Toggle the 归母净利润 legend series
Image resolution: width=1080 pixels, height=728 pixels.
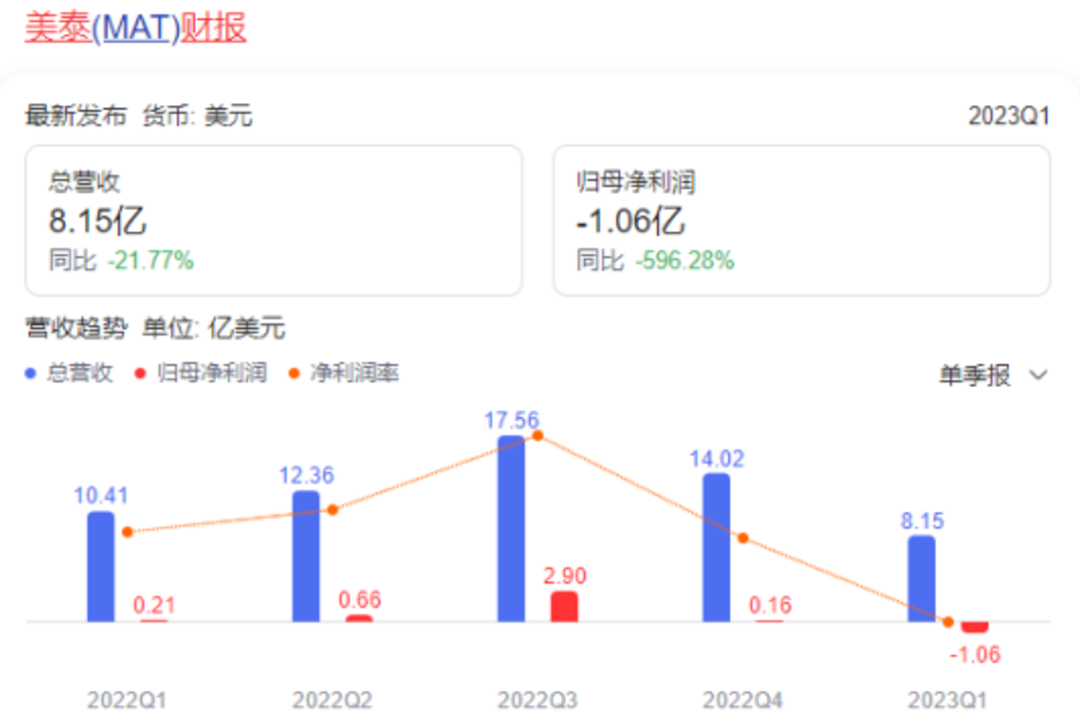click(200, 373)
